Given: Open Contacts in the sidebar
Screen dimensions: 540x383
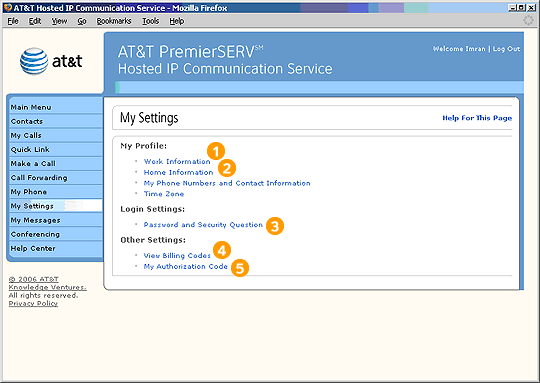Looking at the screenshot, I should [56, 122].
